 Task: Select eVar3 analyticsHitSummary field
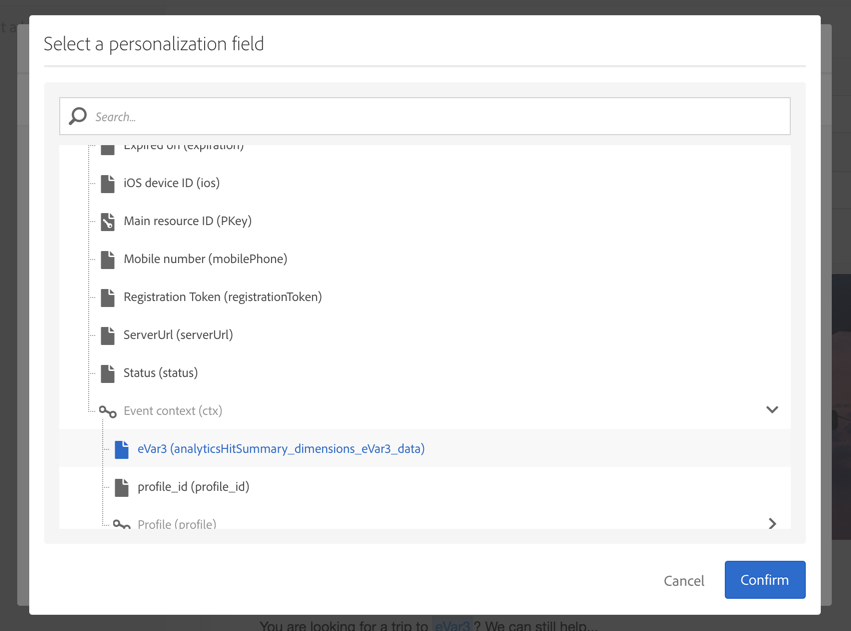point(281,449)
